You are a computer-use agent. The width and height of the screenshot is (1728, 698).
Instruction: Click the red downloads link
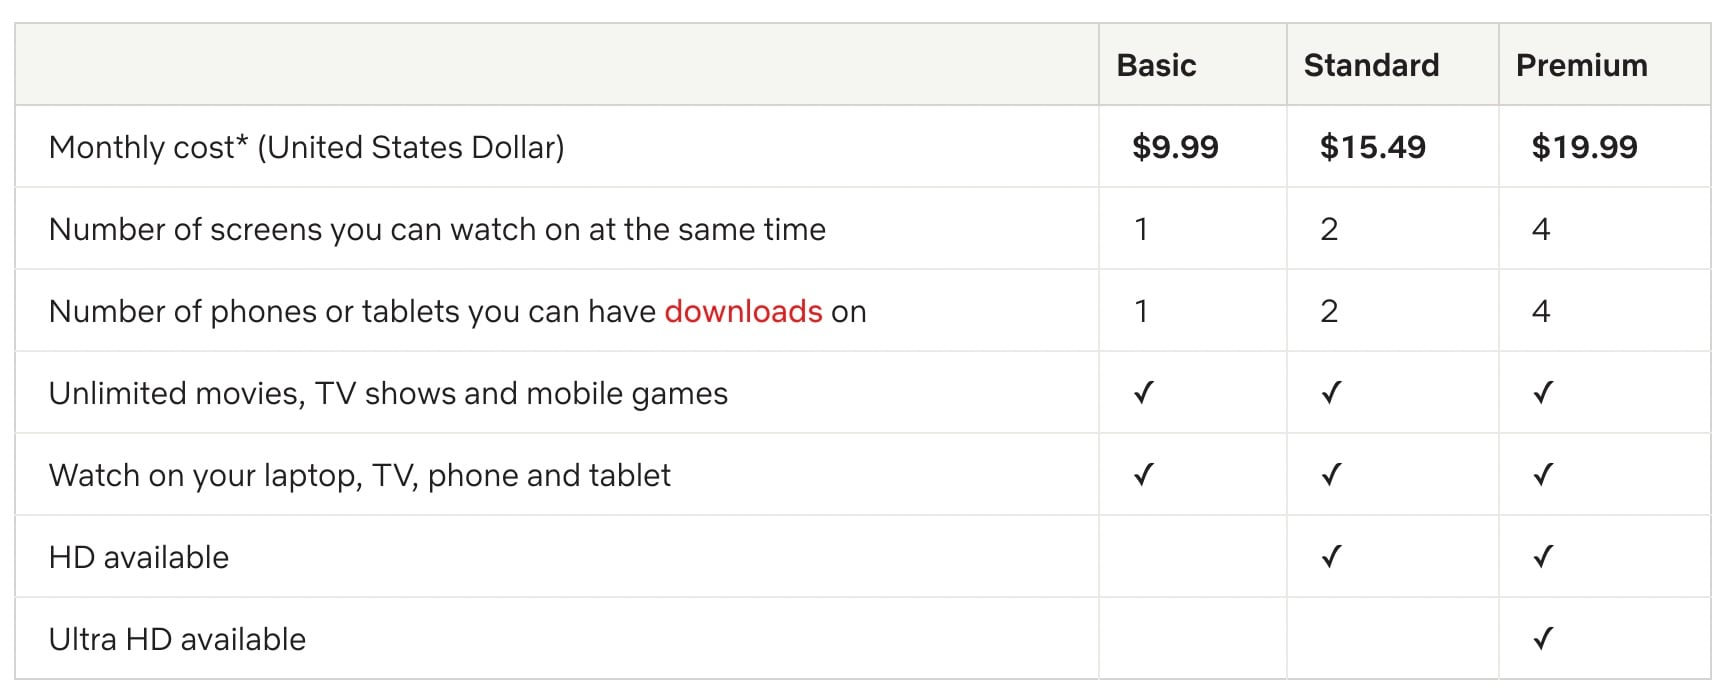click(x=743, y=312)
